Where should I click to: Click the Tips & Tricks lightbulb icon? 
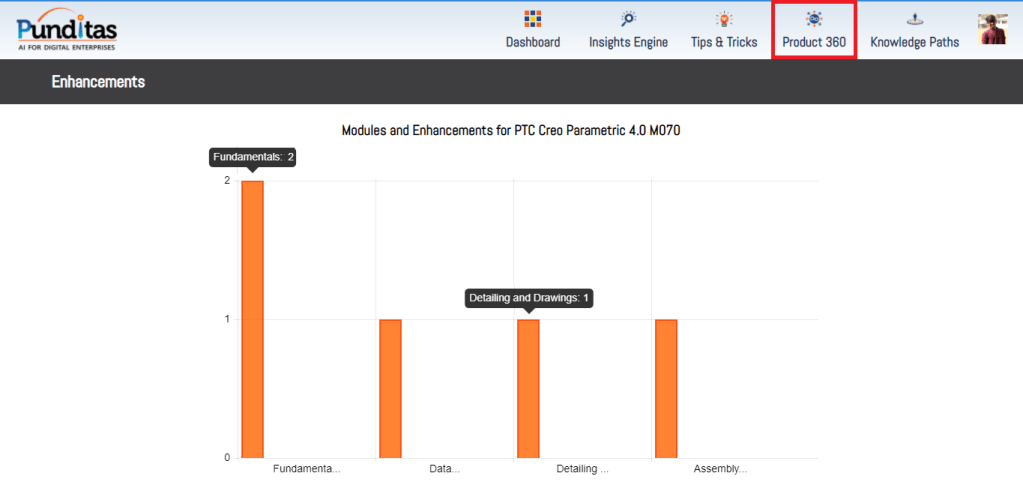pyautogui.click(x=724, y=19)
